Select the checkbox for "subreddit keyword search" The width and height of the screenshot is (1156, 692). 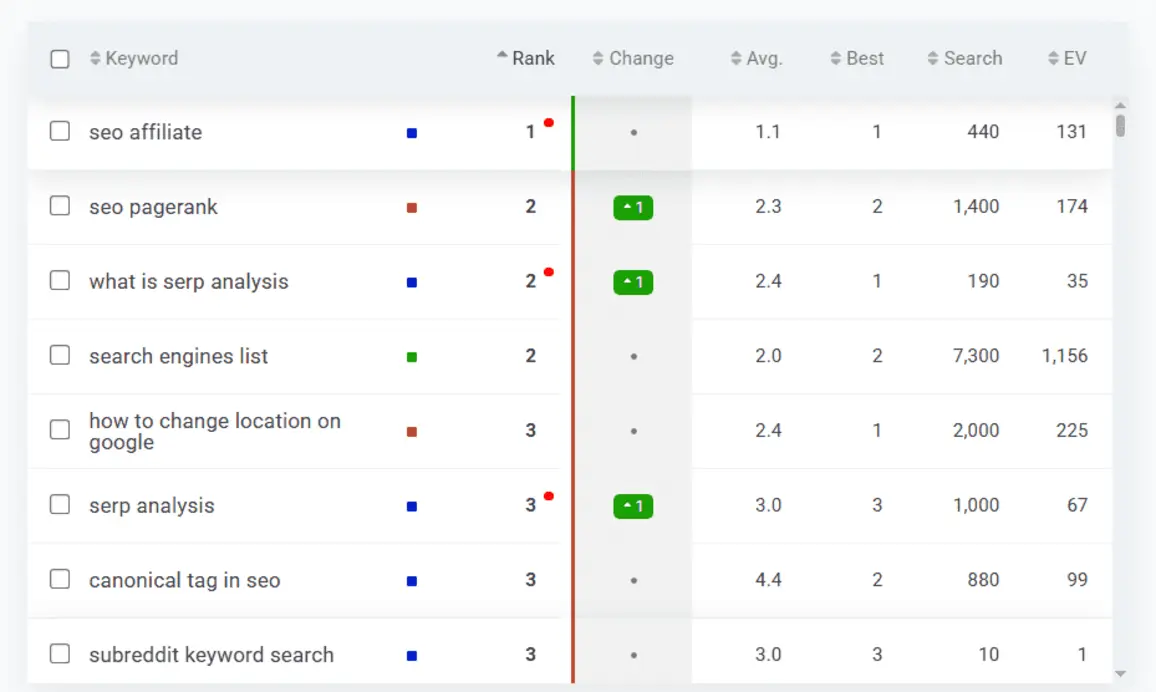[x=59, y=654]
